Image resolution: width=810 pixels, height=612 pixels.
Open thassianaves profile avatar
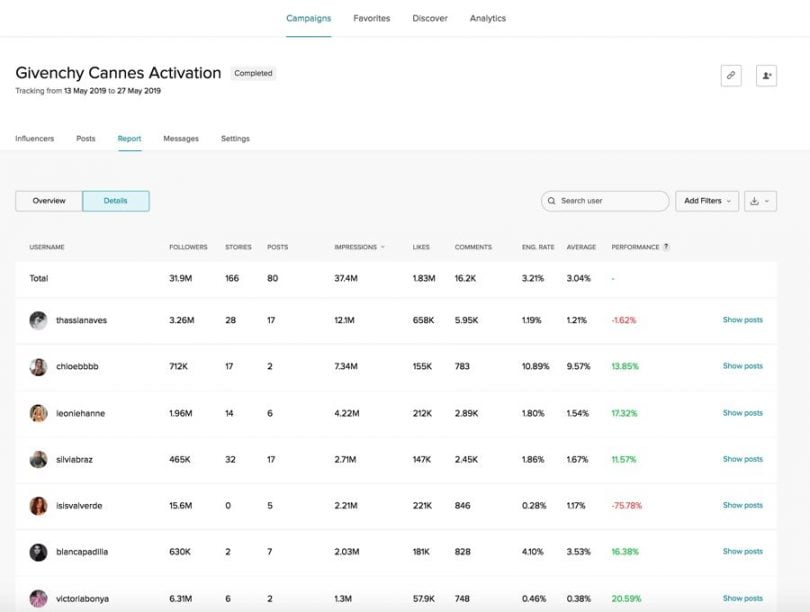pyautogui.click(x=38, y=320)
